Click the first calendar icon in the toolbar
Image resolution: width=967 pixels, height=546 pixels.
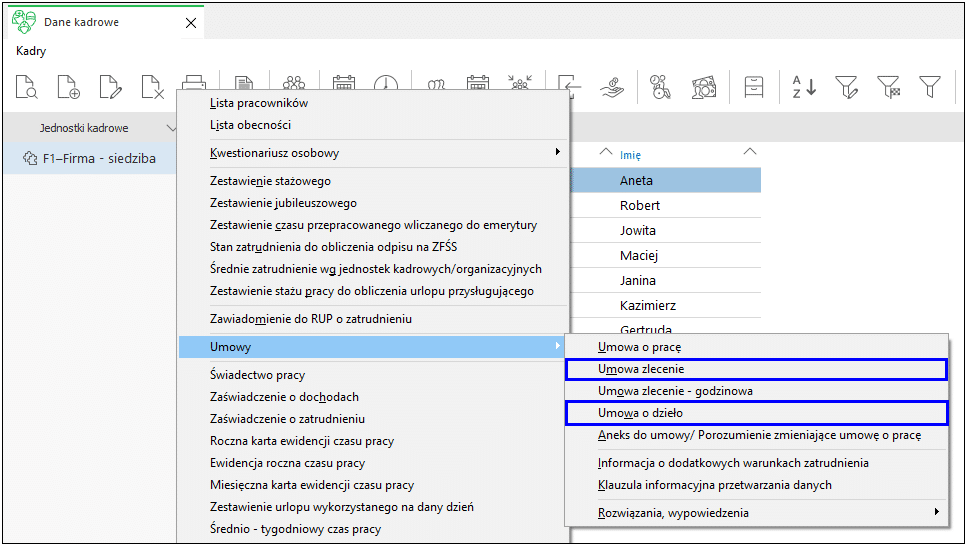click(x=344, y=83)
